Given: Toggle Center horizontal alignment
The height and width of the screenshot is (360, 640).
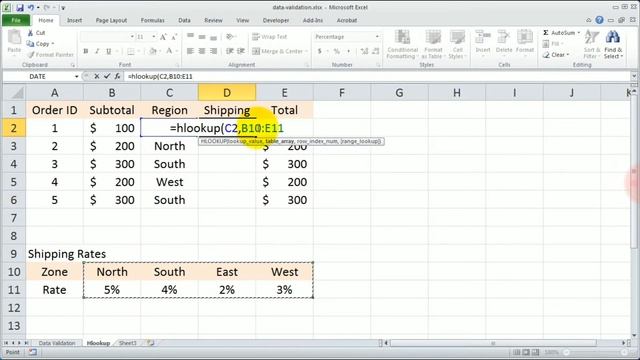Looking at the screenshot, I should tap(202, 51).
